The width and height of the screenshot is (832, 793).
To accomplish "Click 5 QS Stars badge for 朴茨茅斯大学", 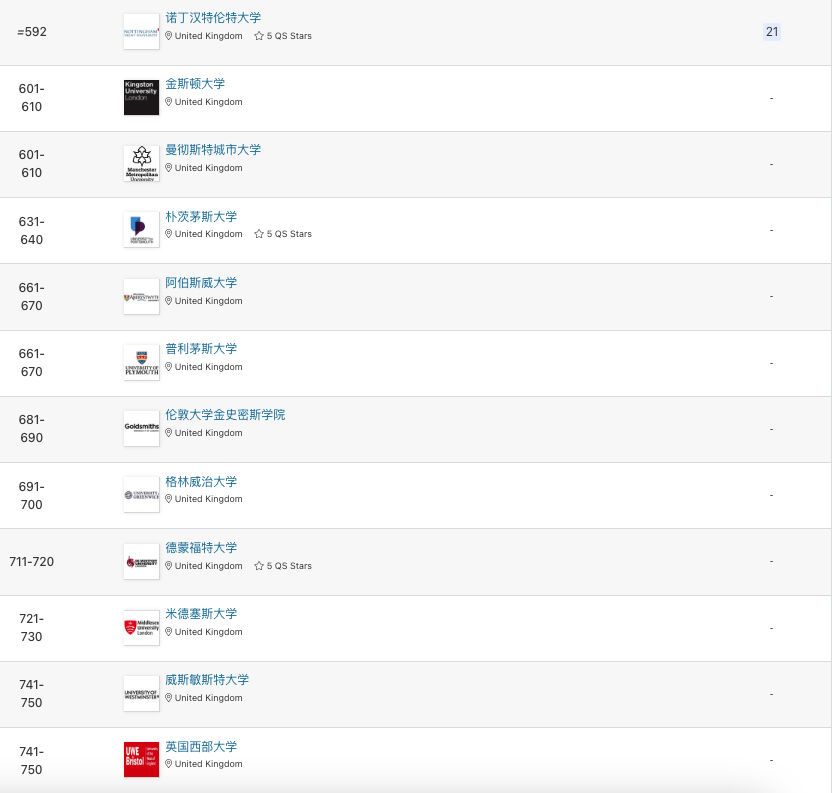I will [283, 234].
